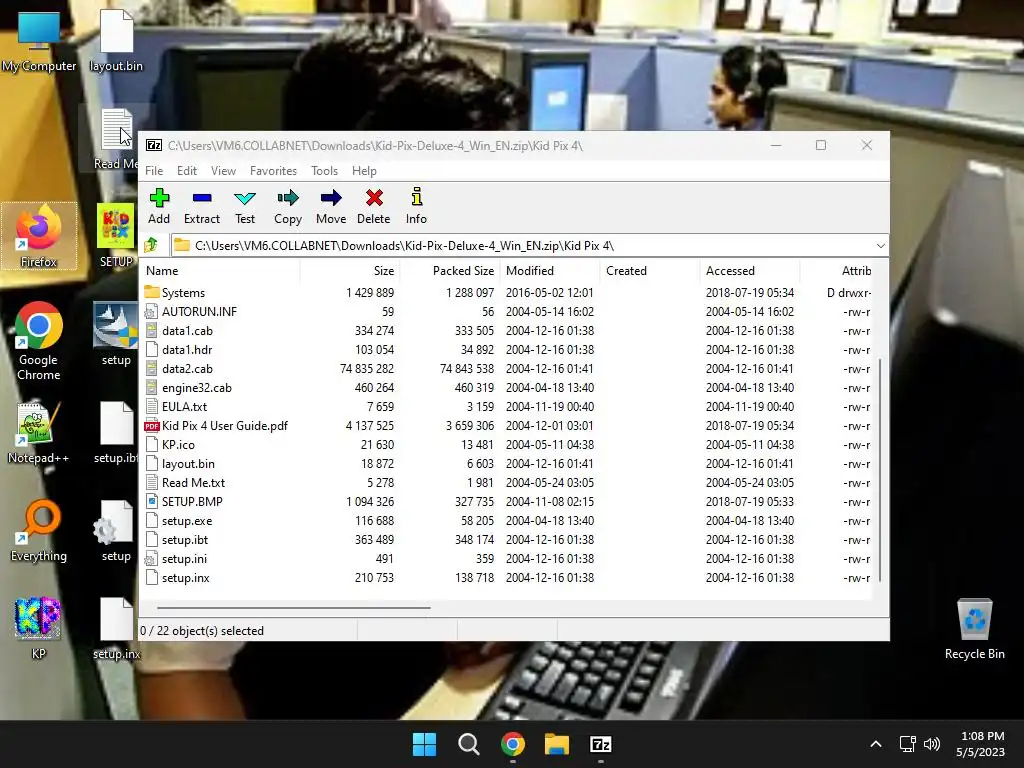Select layout.bin desktop icon
The image size is (1024, 768).
[x=116, y=40]
